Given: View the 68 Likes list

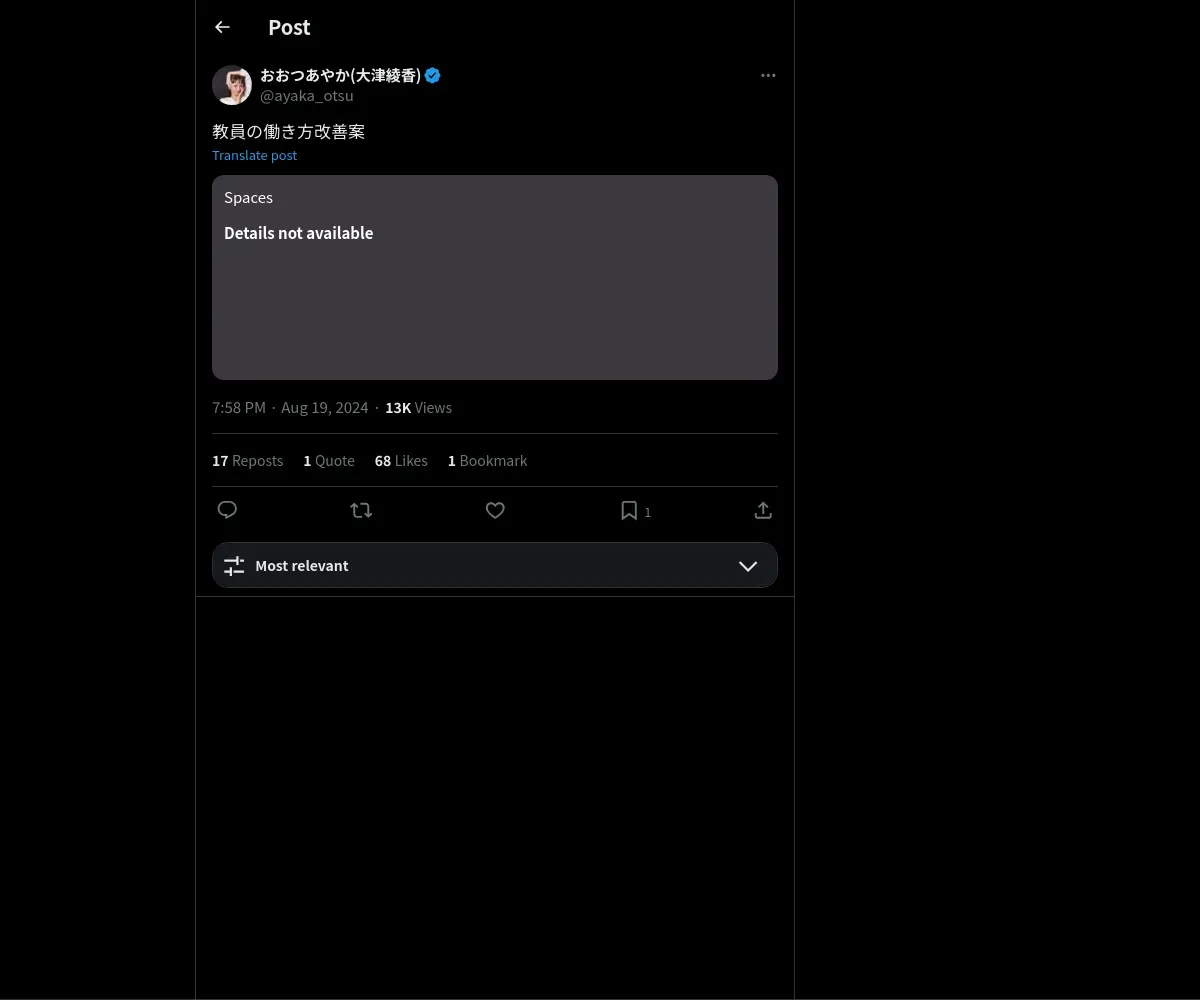Looking at the screenshot, I should tap(401, 461).
